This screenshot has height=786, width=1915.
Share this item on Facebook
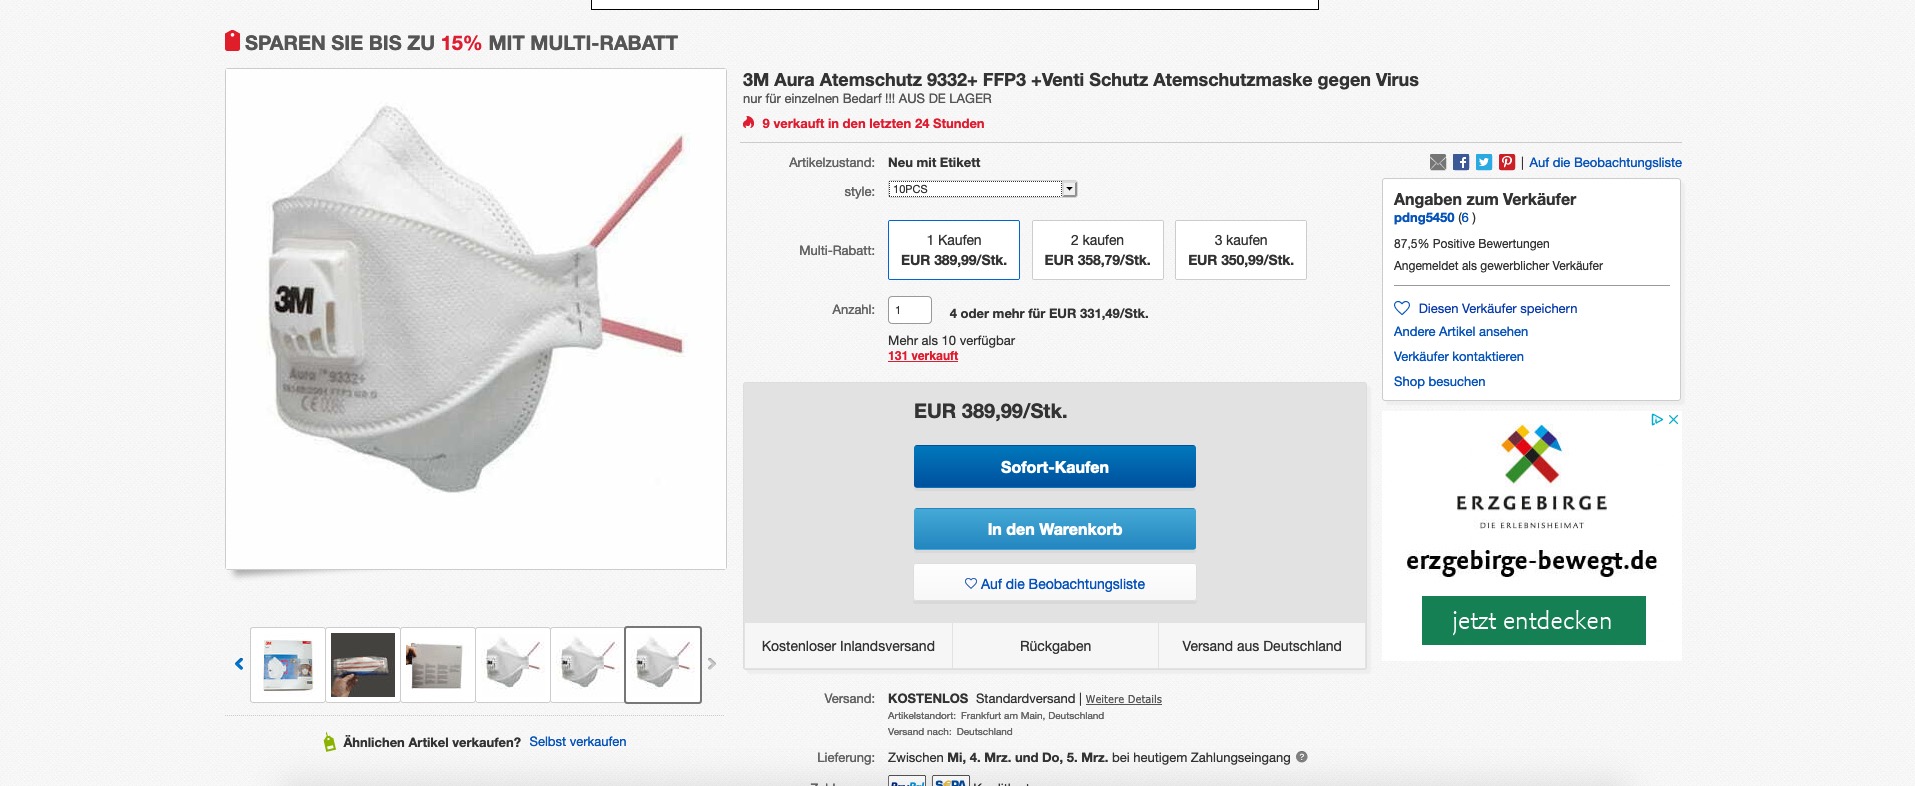tap(1461, 162)
